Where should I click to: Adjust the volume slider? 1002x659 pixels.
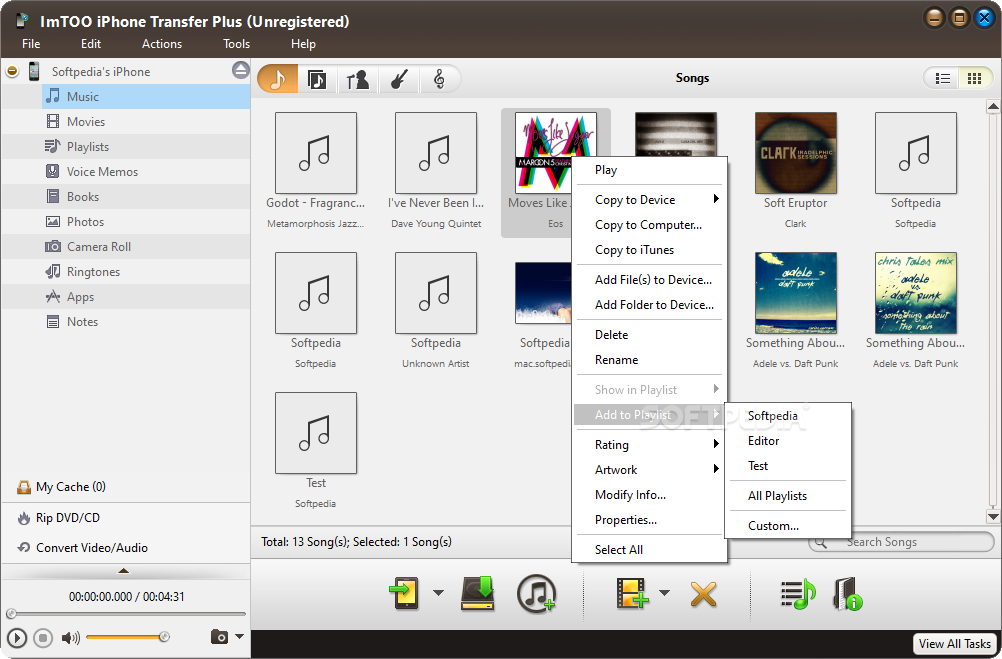click(127, 637)
